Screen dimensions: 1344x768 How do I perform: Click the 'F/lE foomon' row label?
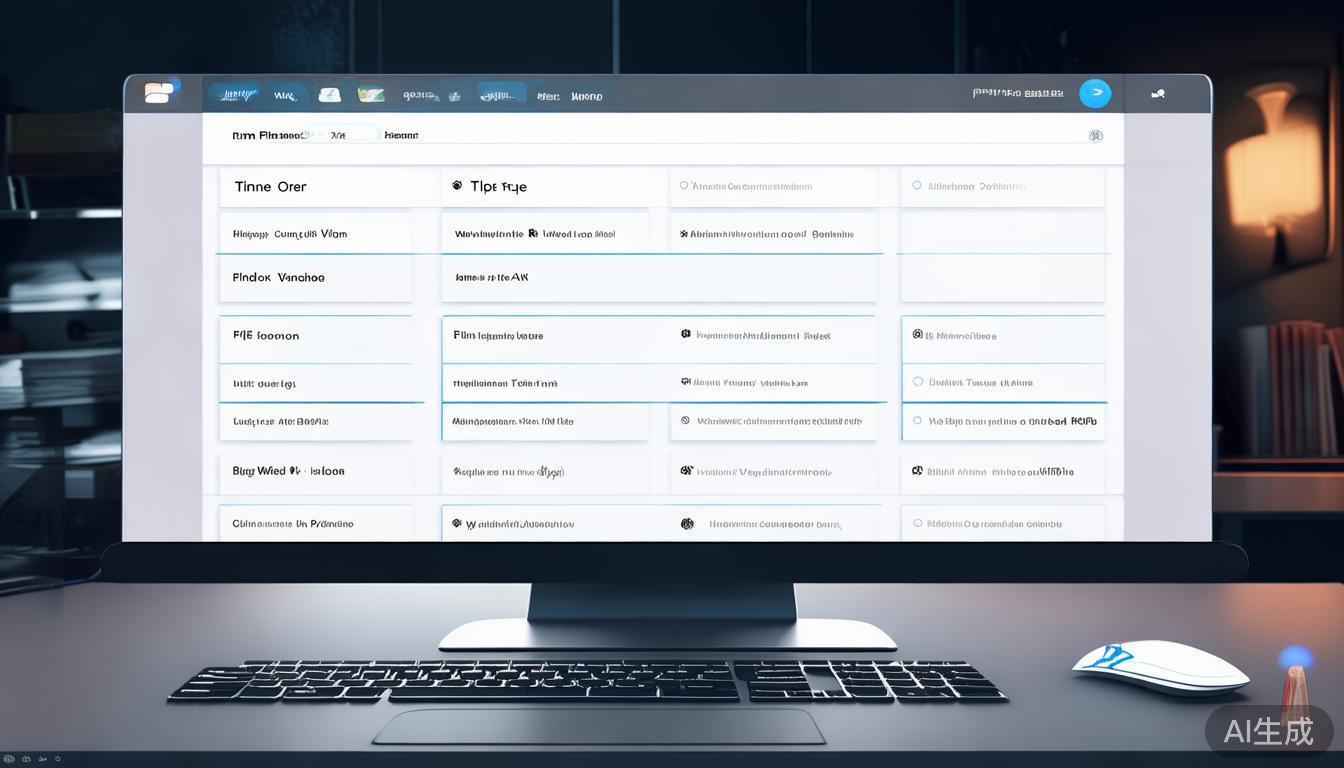266,336
